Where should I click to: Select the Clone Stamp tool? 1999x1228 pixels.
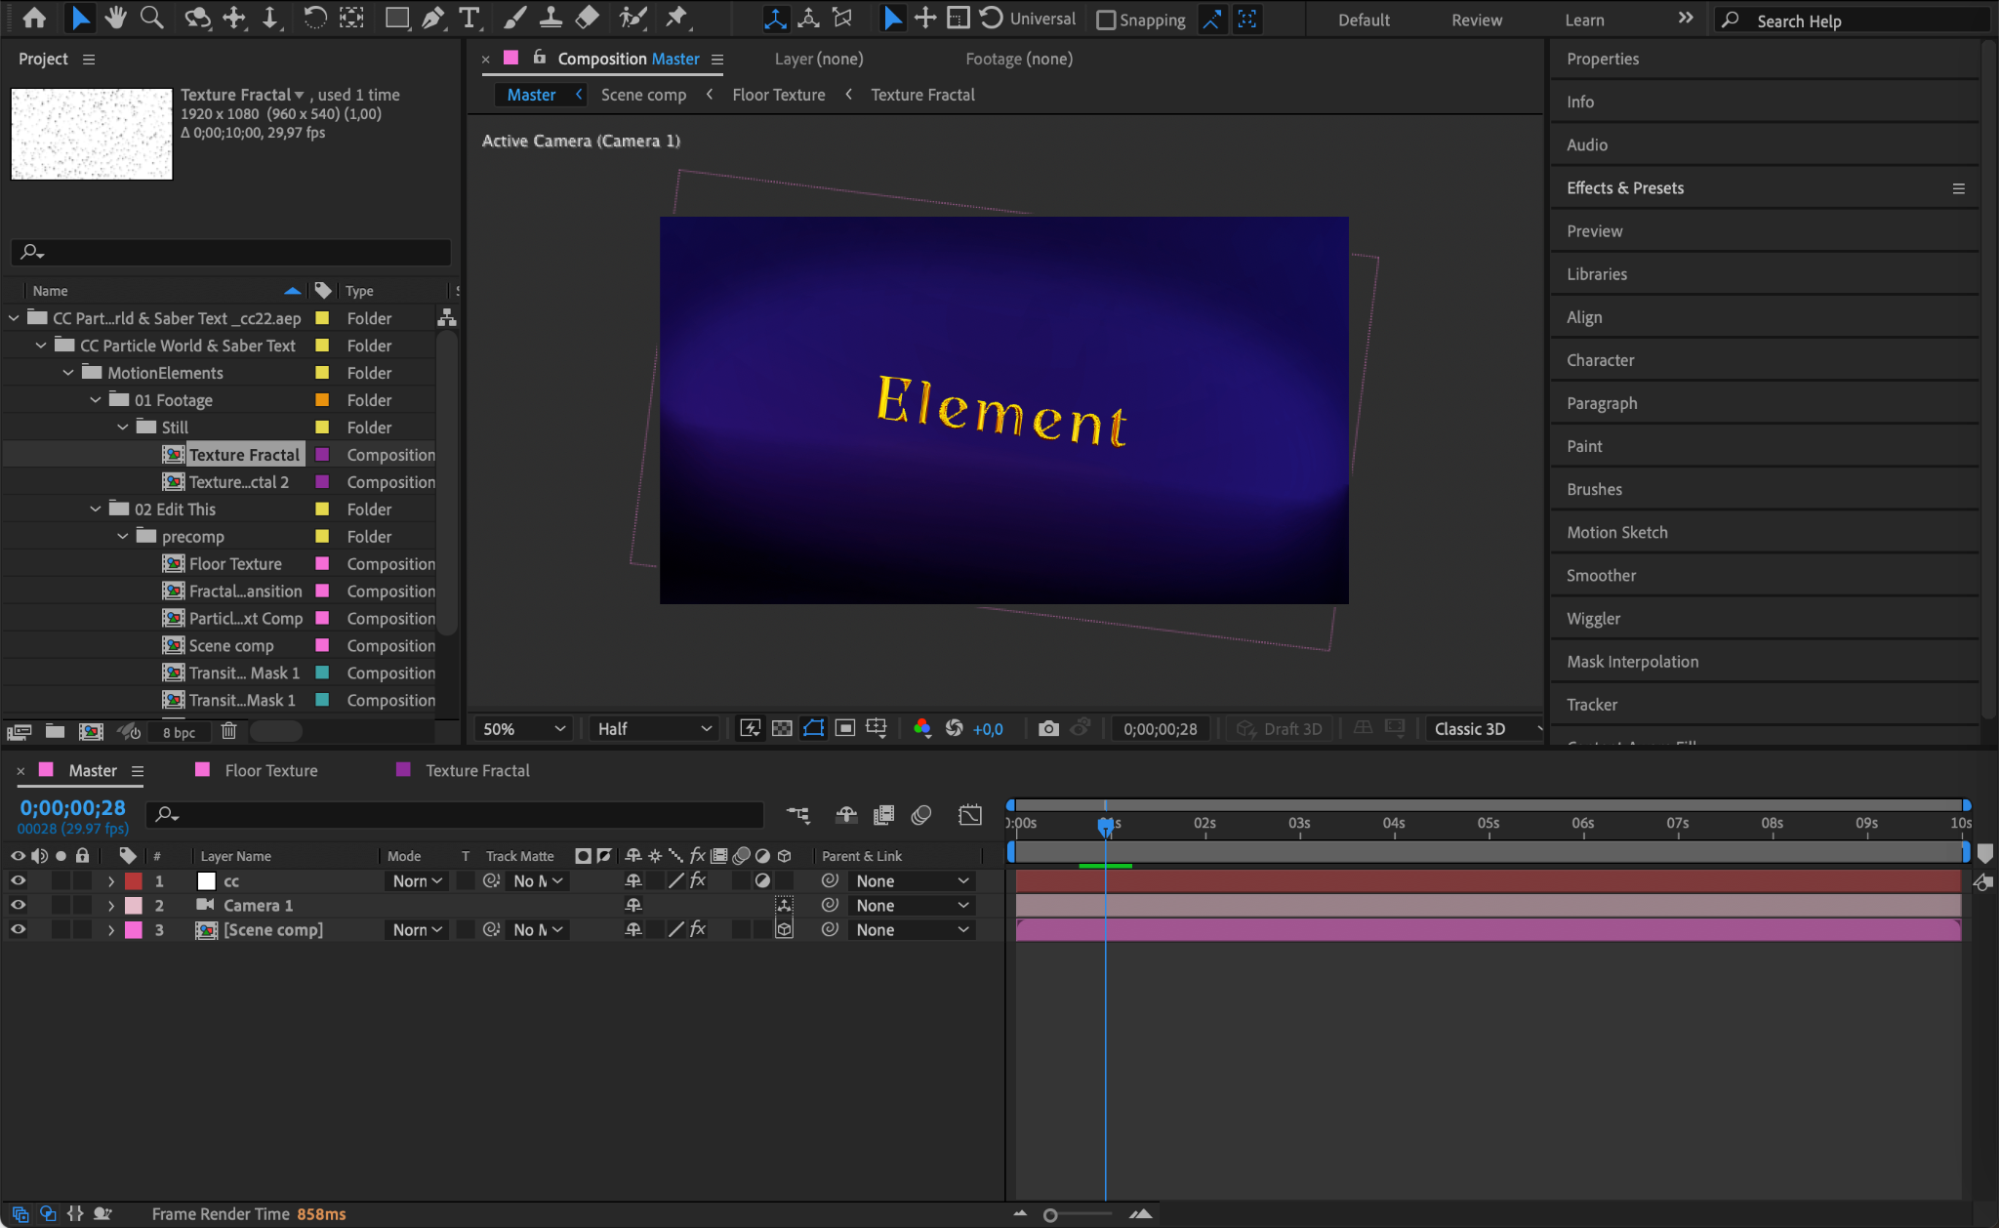click(x=550, y=18)
